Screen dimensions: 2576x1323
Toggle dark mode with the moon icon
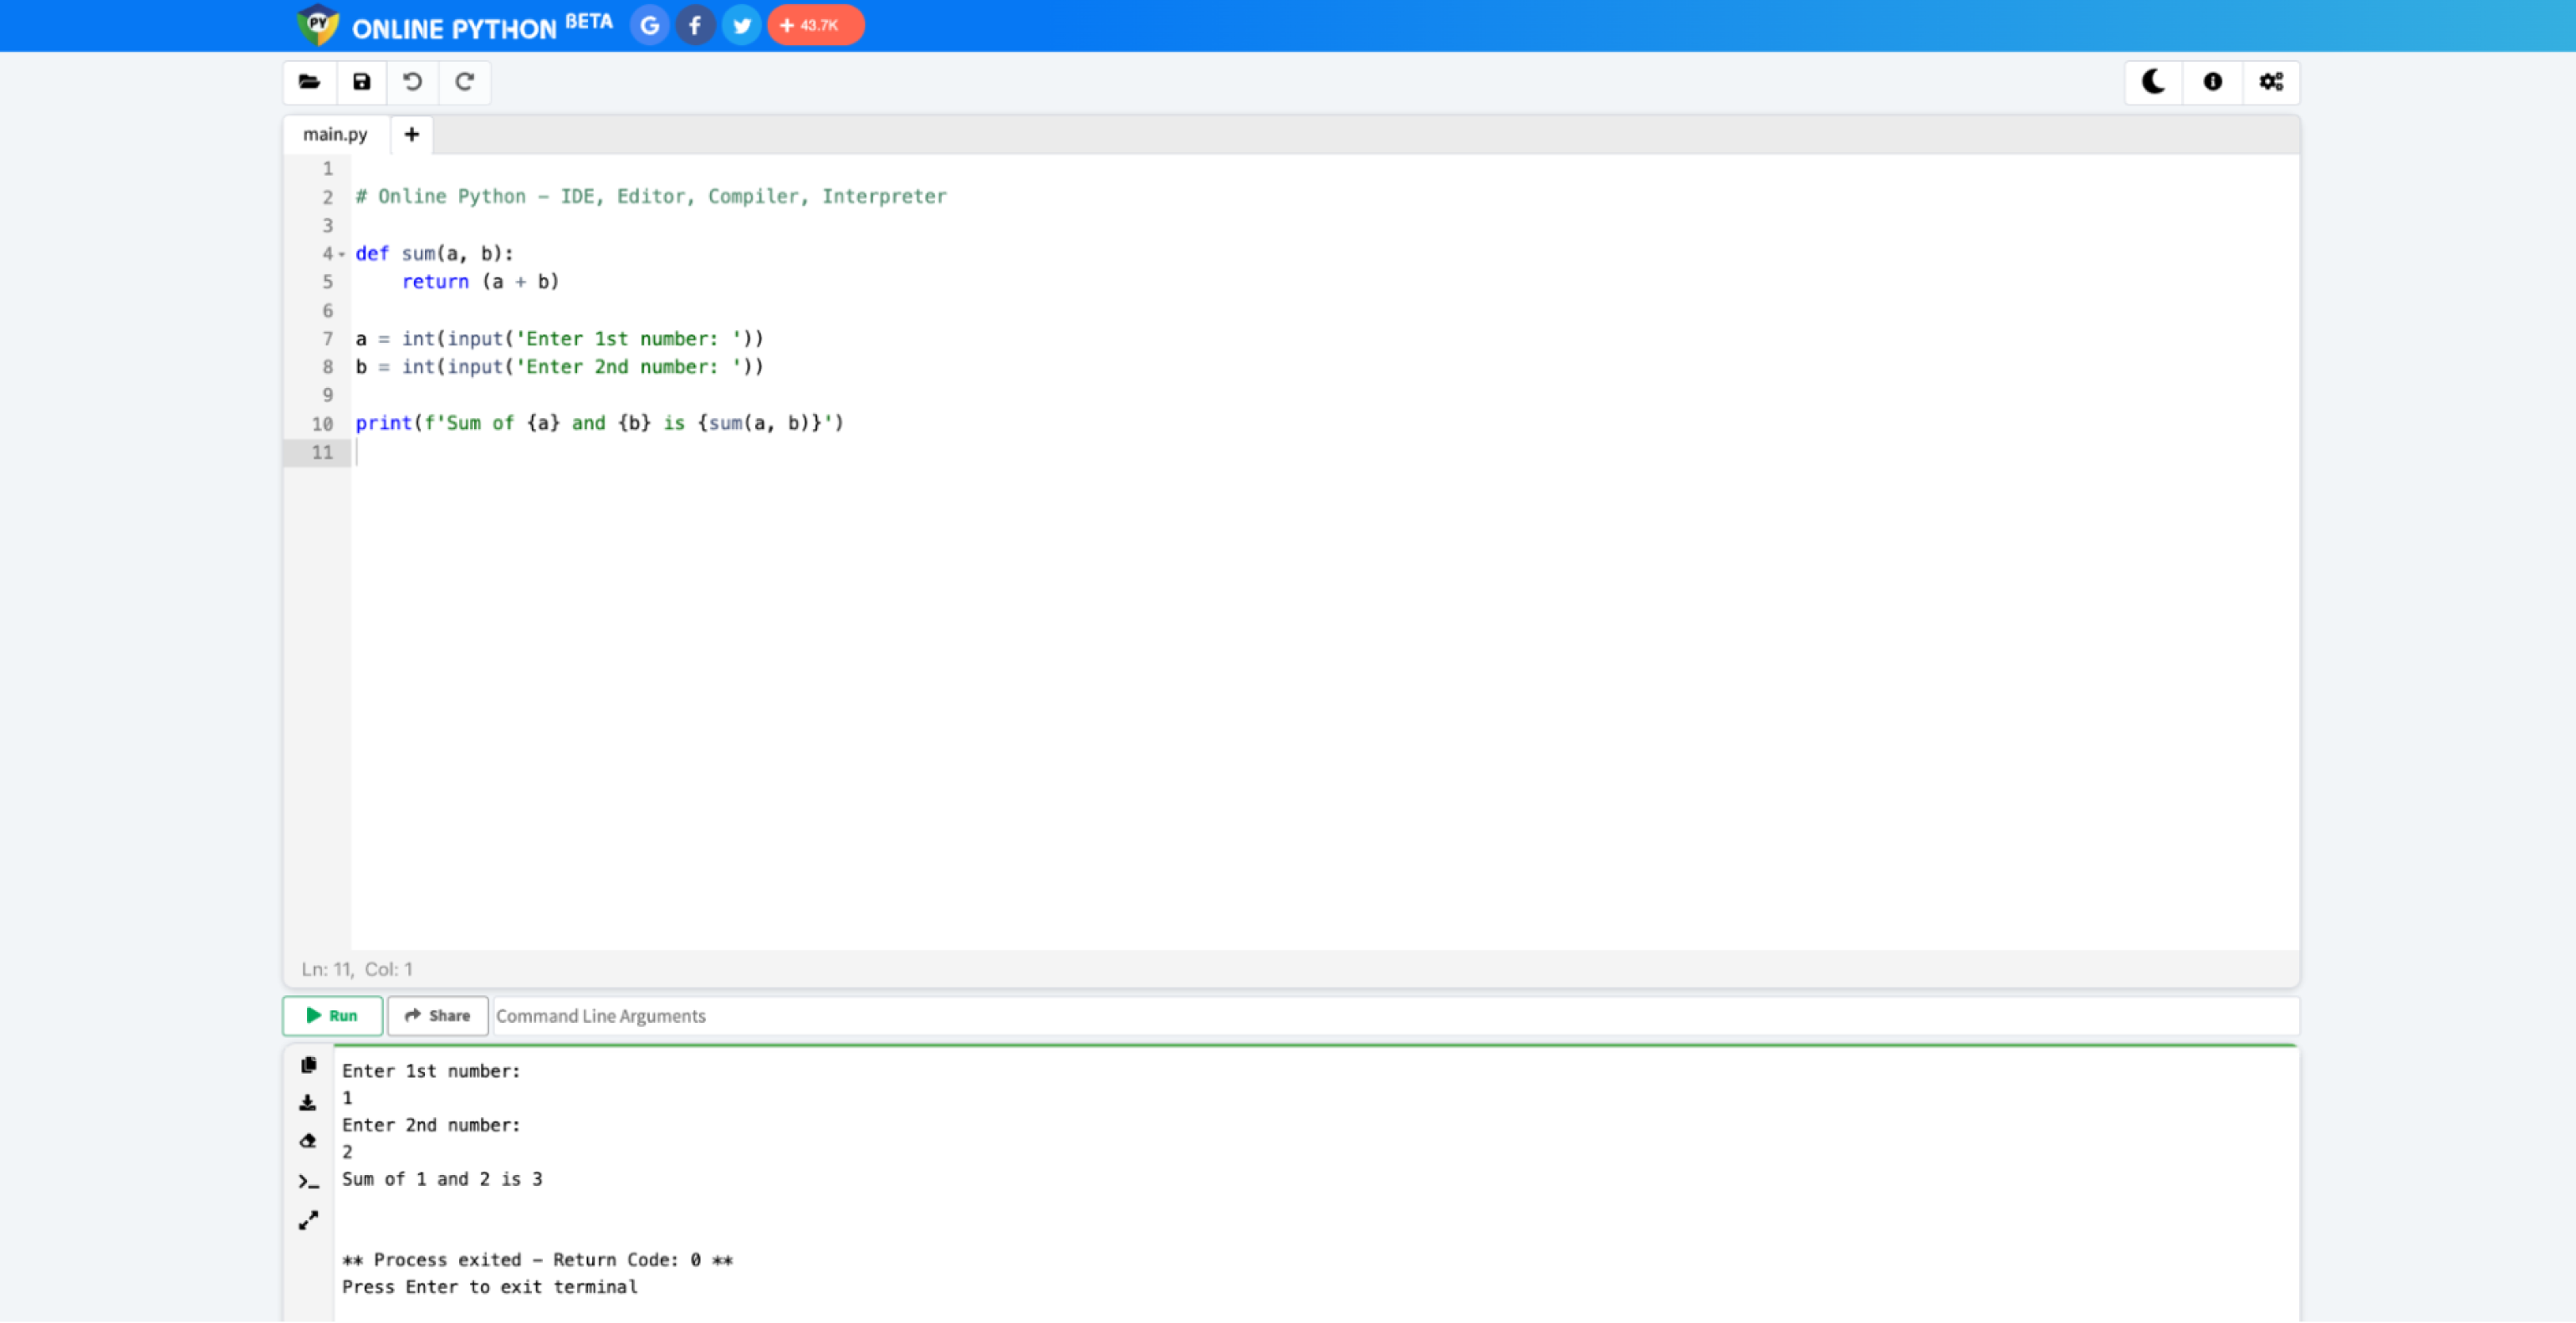pyautogui.click(x=2154, y=82)
